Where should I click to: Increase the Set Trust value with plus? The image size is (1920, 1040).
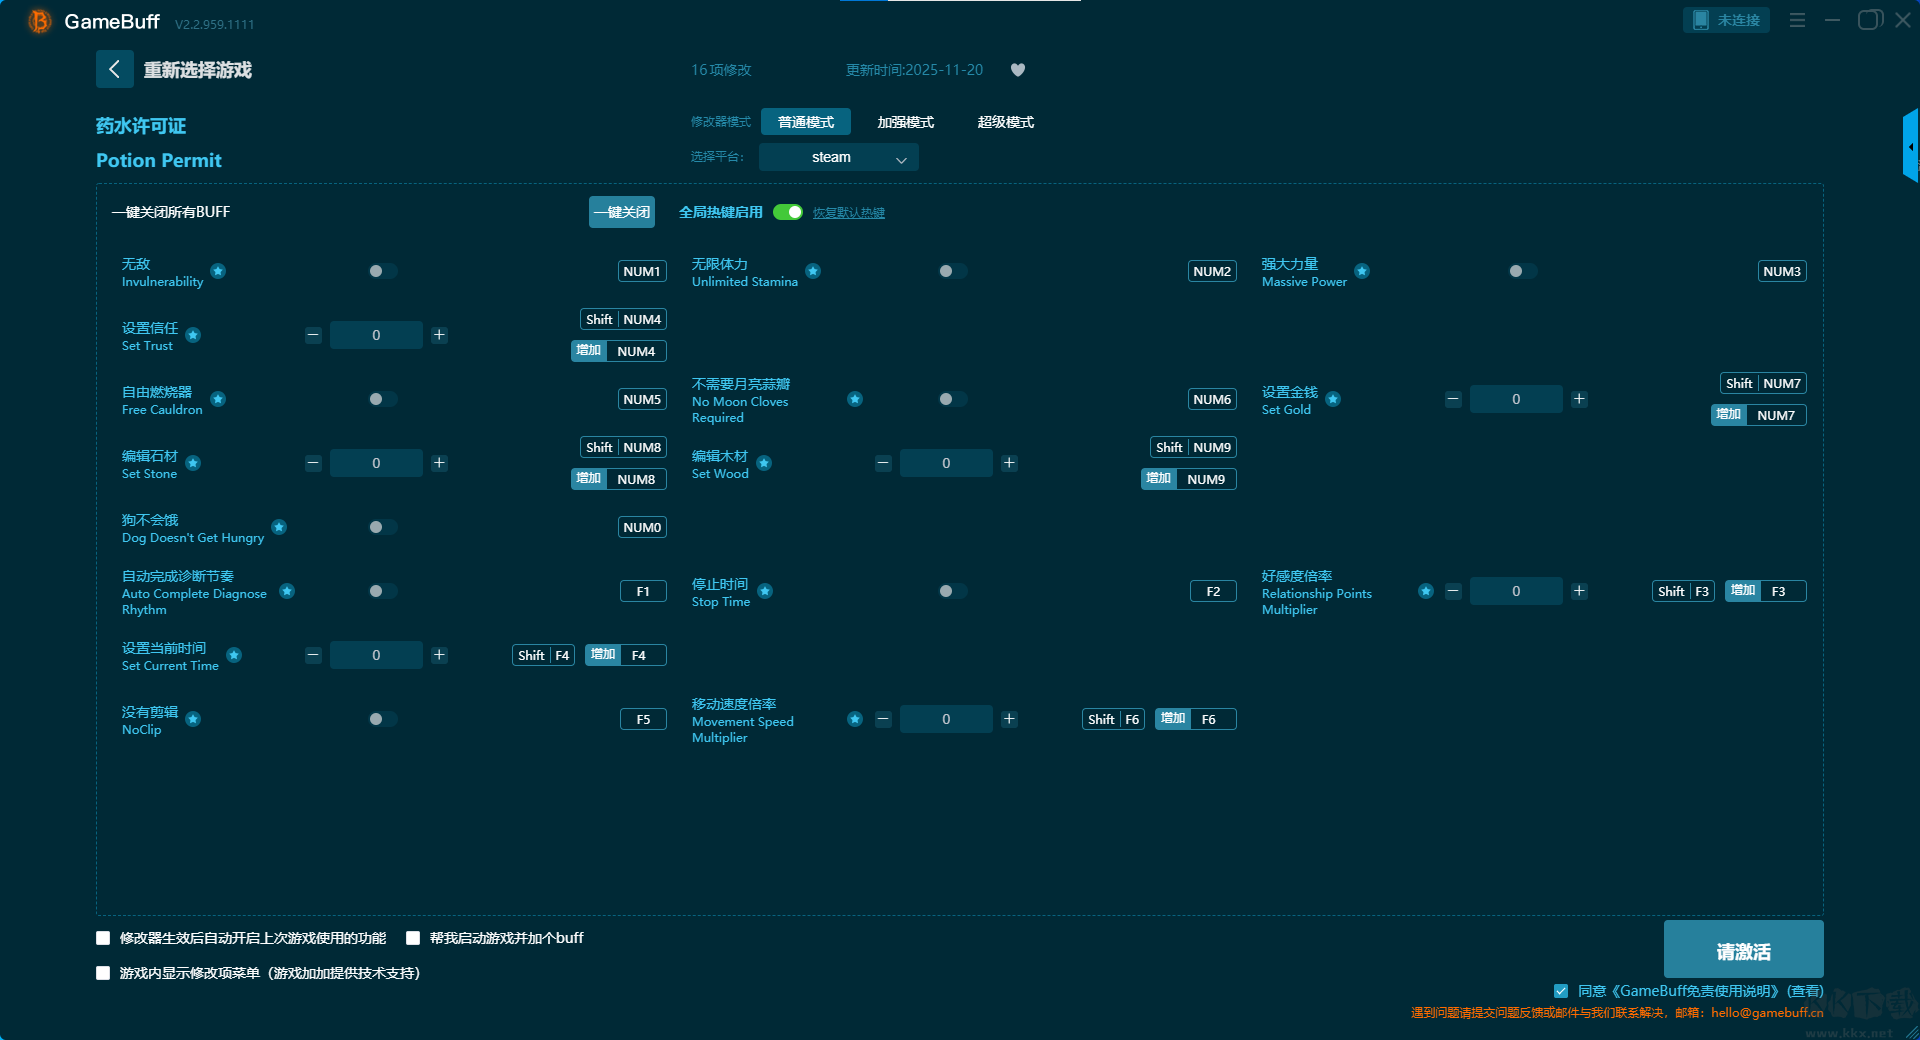point(439,335)
